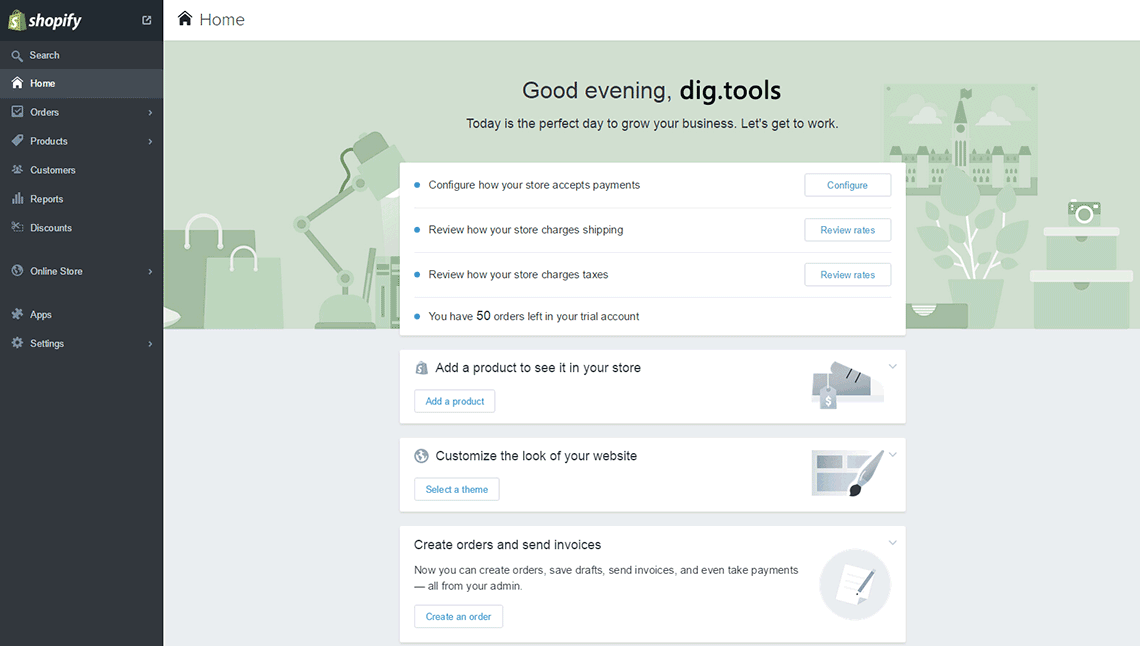Expand the Settings submenu arrow

point(150,344)
